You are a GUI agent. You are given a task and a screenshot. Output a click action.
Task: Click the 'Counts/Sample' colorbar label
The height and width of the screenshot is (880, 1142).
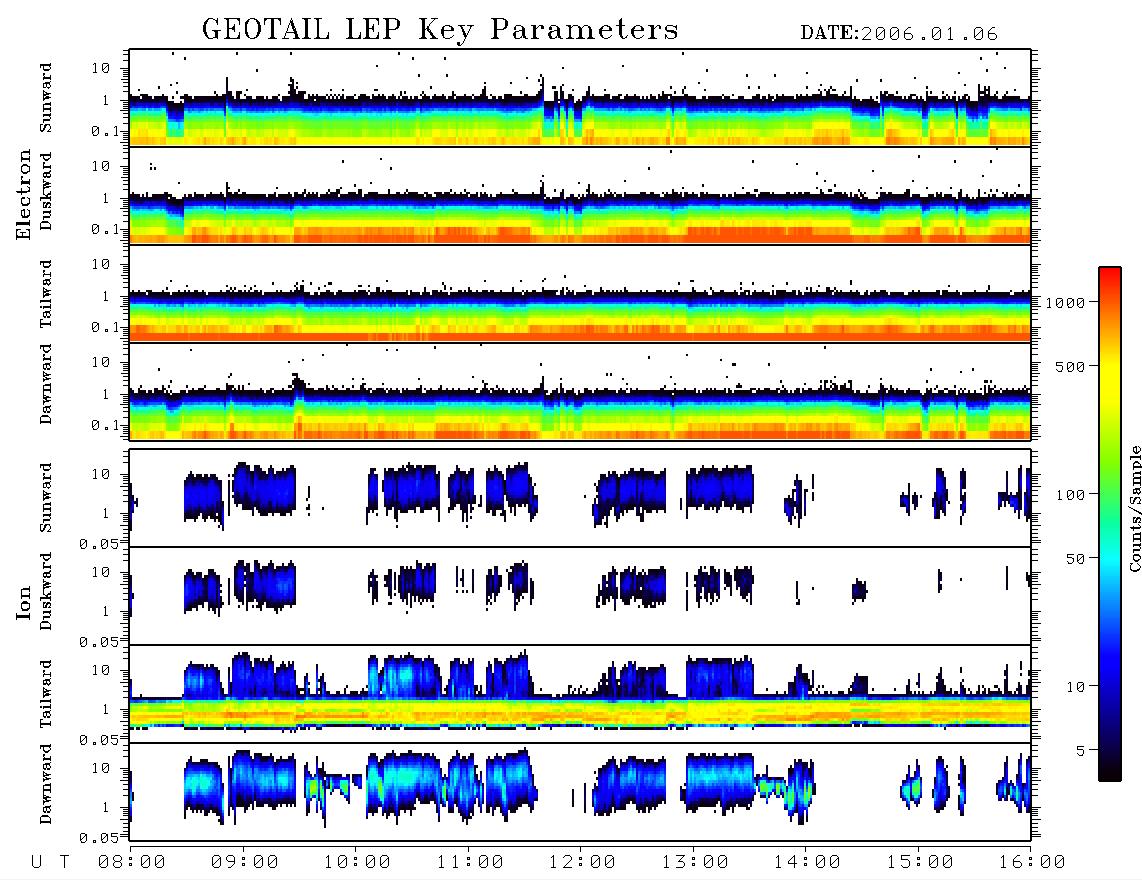(1134, 508)
